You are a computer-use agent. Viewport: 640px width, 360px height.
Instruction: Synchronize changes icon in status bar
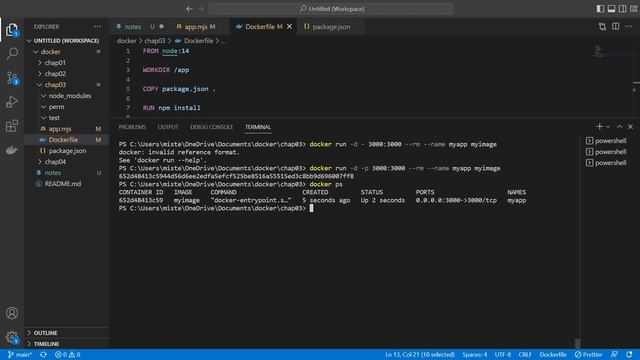(x=43, y=354)
